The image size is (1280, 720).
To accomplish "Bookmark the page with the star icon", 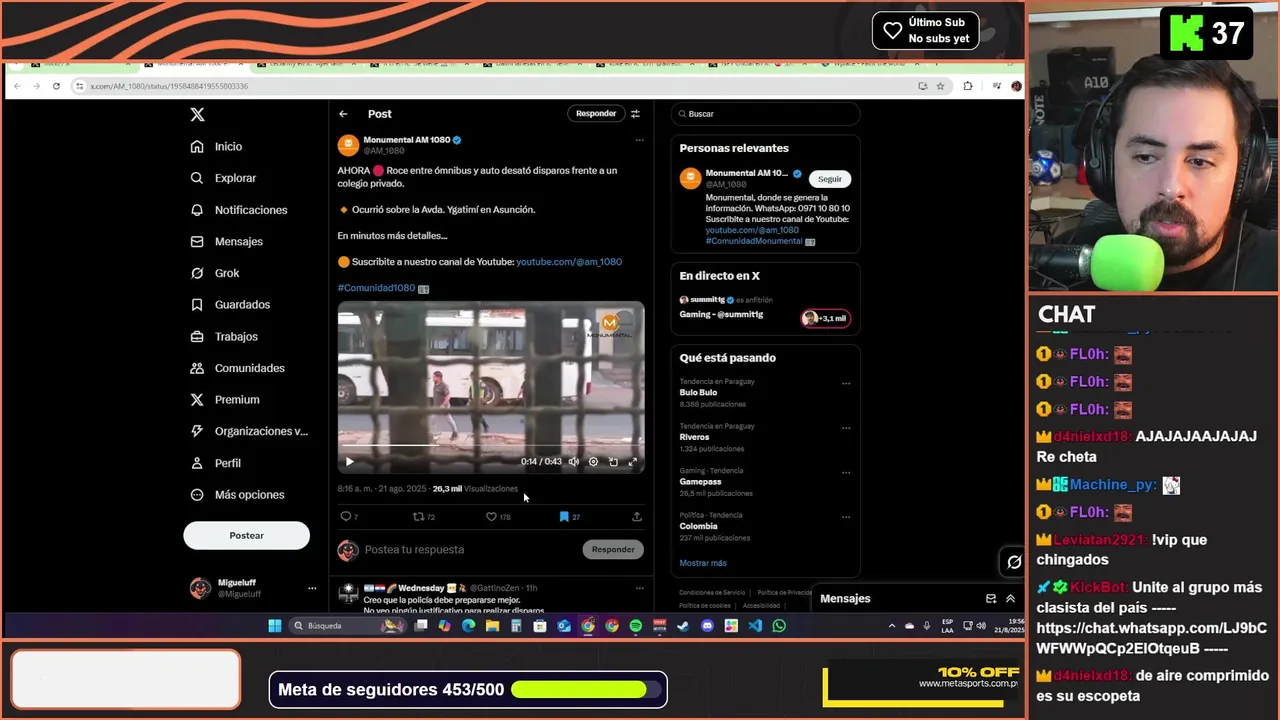I will tap(940, 86).
